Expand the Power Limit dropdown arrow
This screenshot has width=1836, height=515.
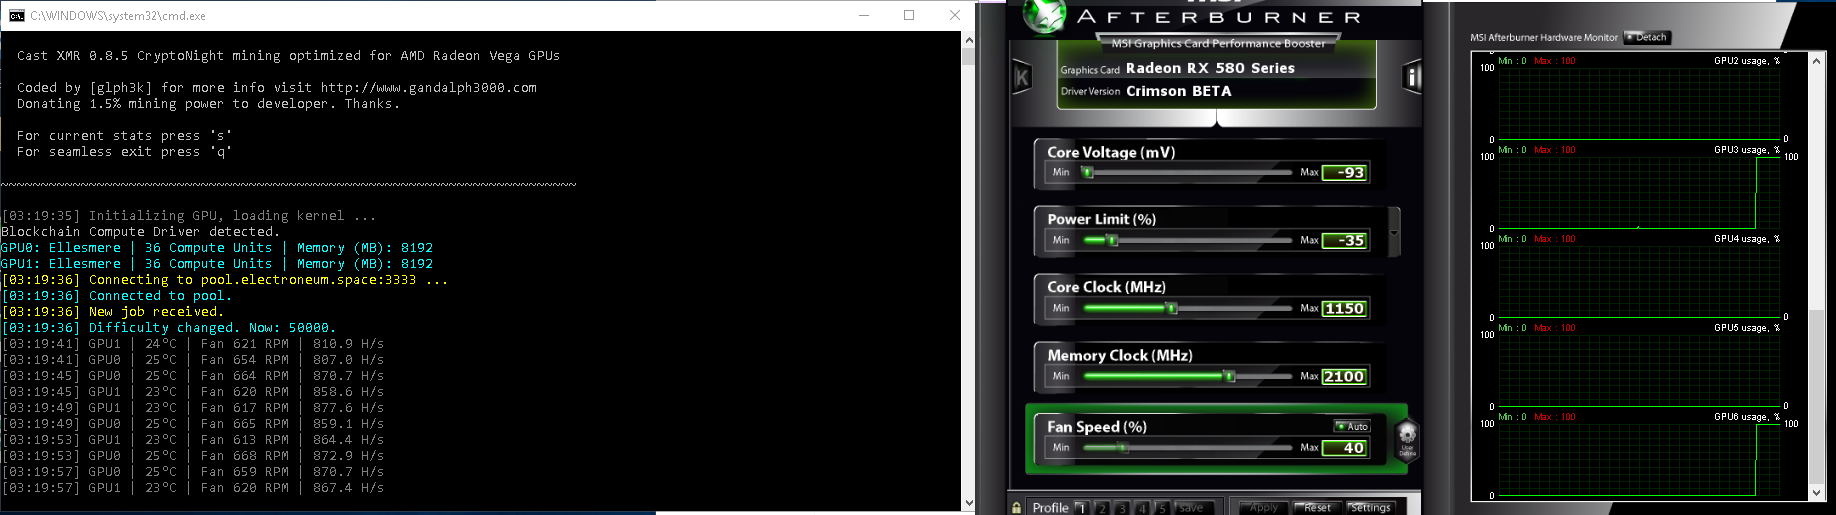click(1394, 232)
